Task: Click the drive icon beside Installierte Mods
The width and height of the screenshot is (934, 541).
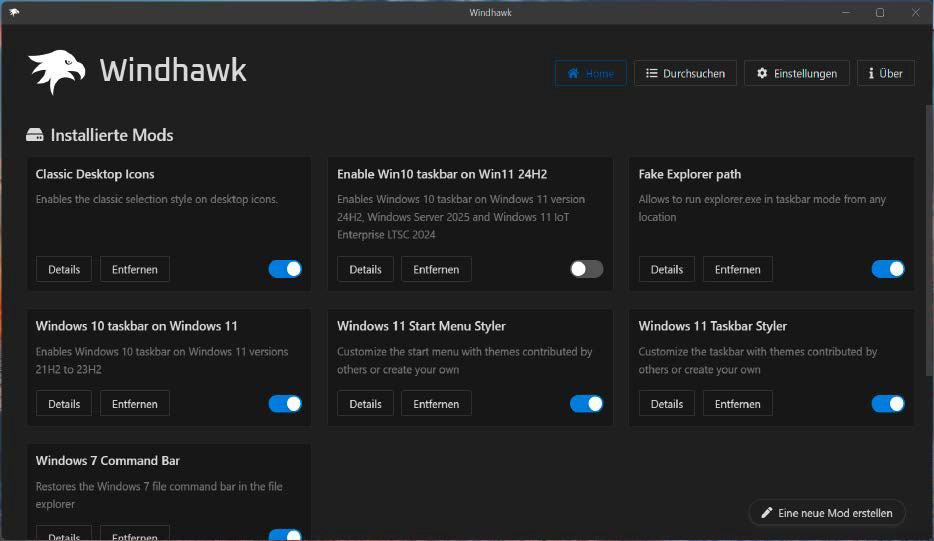Action: (x=35, y=135)
